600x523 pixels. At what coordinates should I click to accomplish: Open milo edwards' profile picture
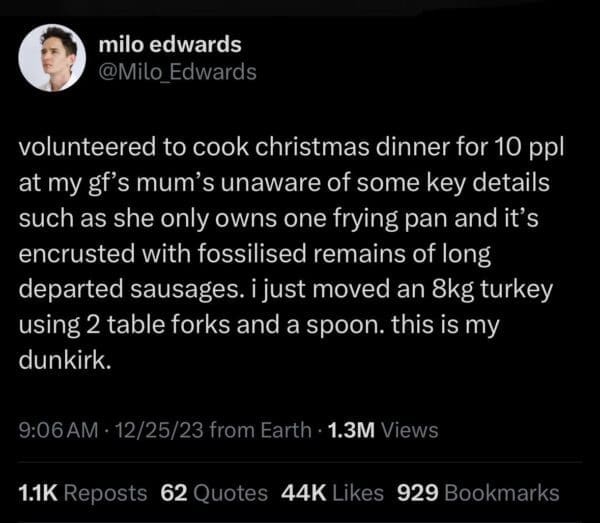tap(52, 58)
